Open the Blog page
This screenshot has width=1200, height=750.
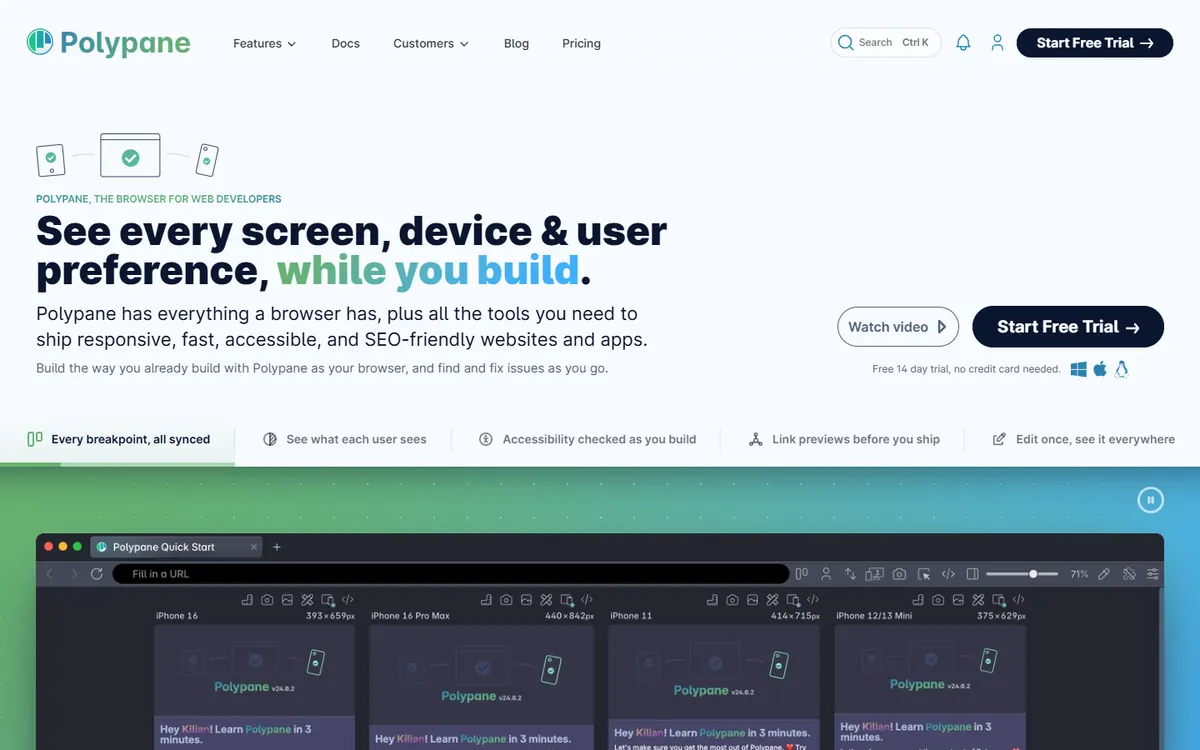[x=517, y=43]
